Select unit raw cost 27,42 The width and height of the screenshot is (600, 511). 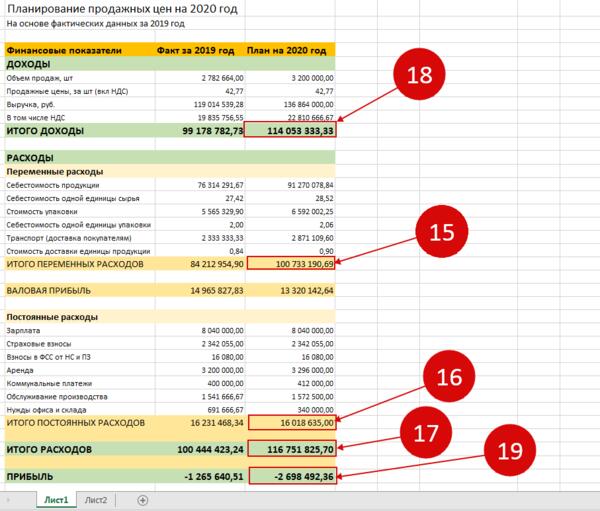(x=234, y=198)
